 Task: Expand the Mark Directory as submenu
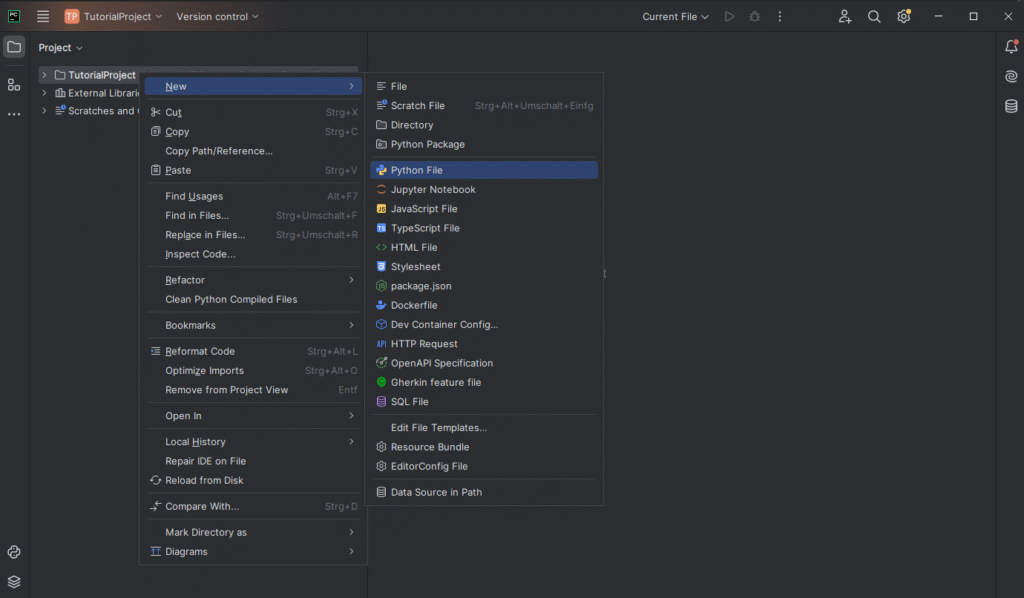point(253,532)
